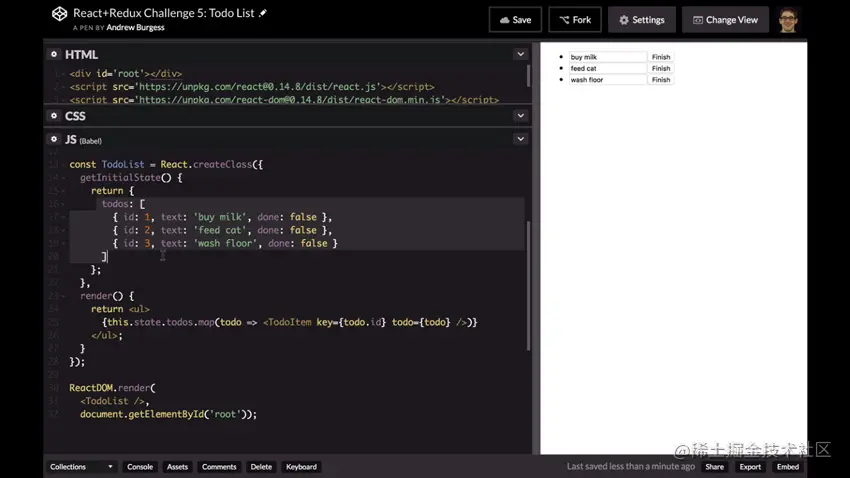
Task: Click the JS (Babel) panel header label
Action: (83, 140)
